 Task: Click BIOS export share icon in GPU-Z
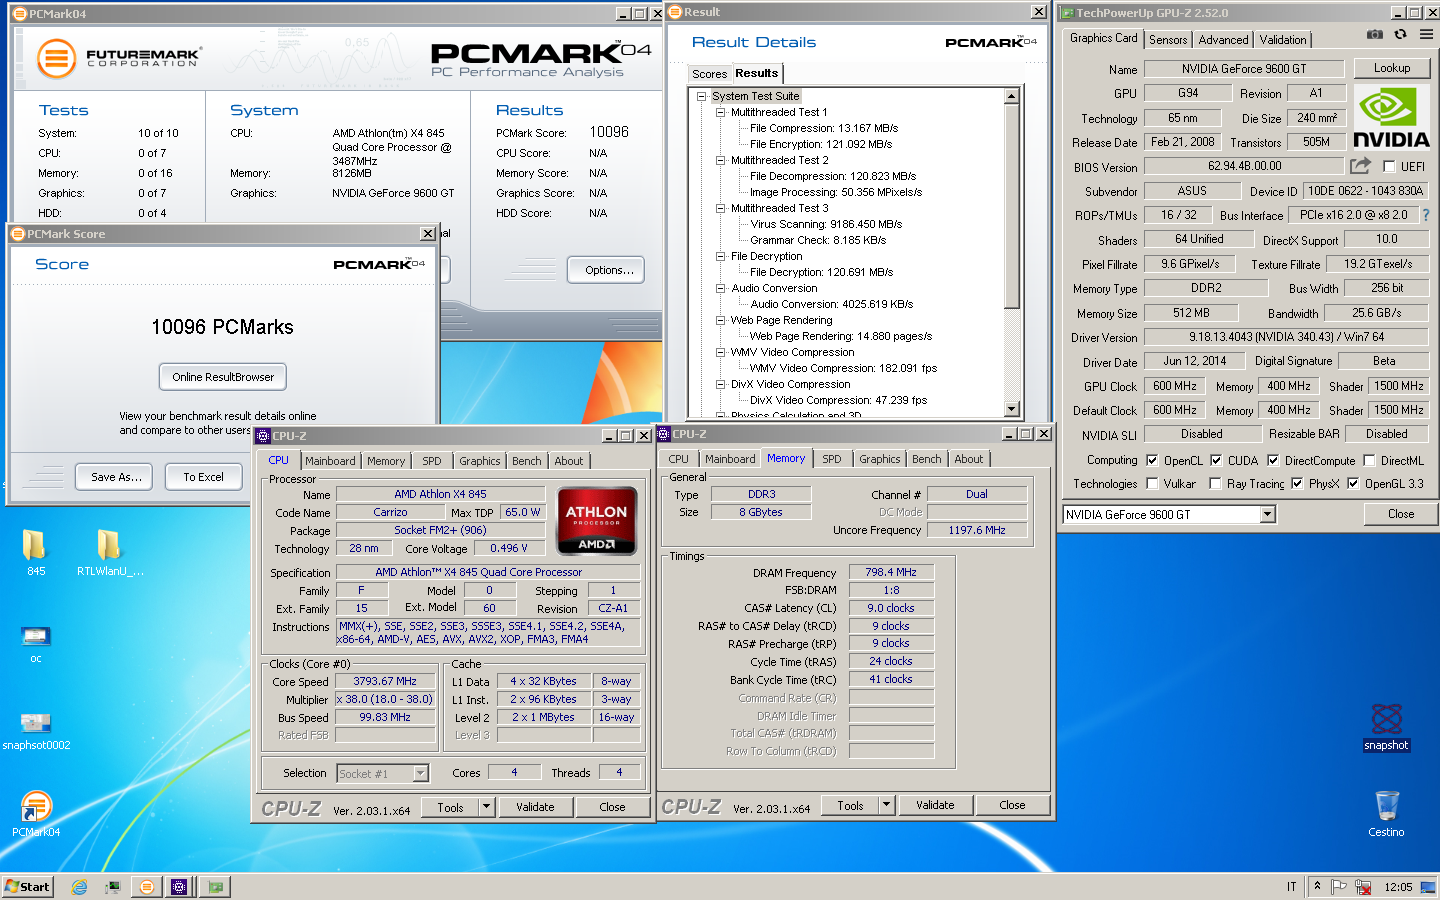[x=1360, y=166]
